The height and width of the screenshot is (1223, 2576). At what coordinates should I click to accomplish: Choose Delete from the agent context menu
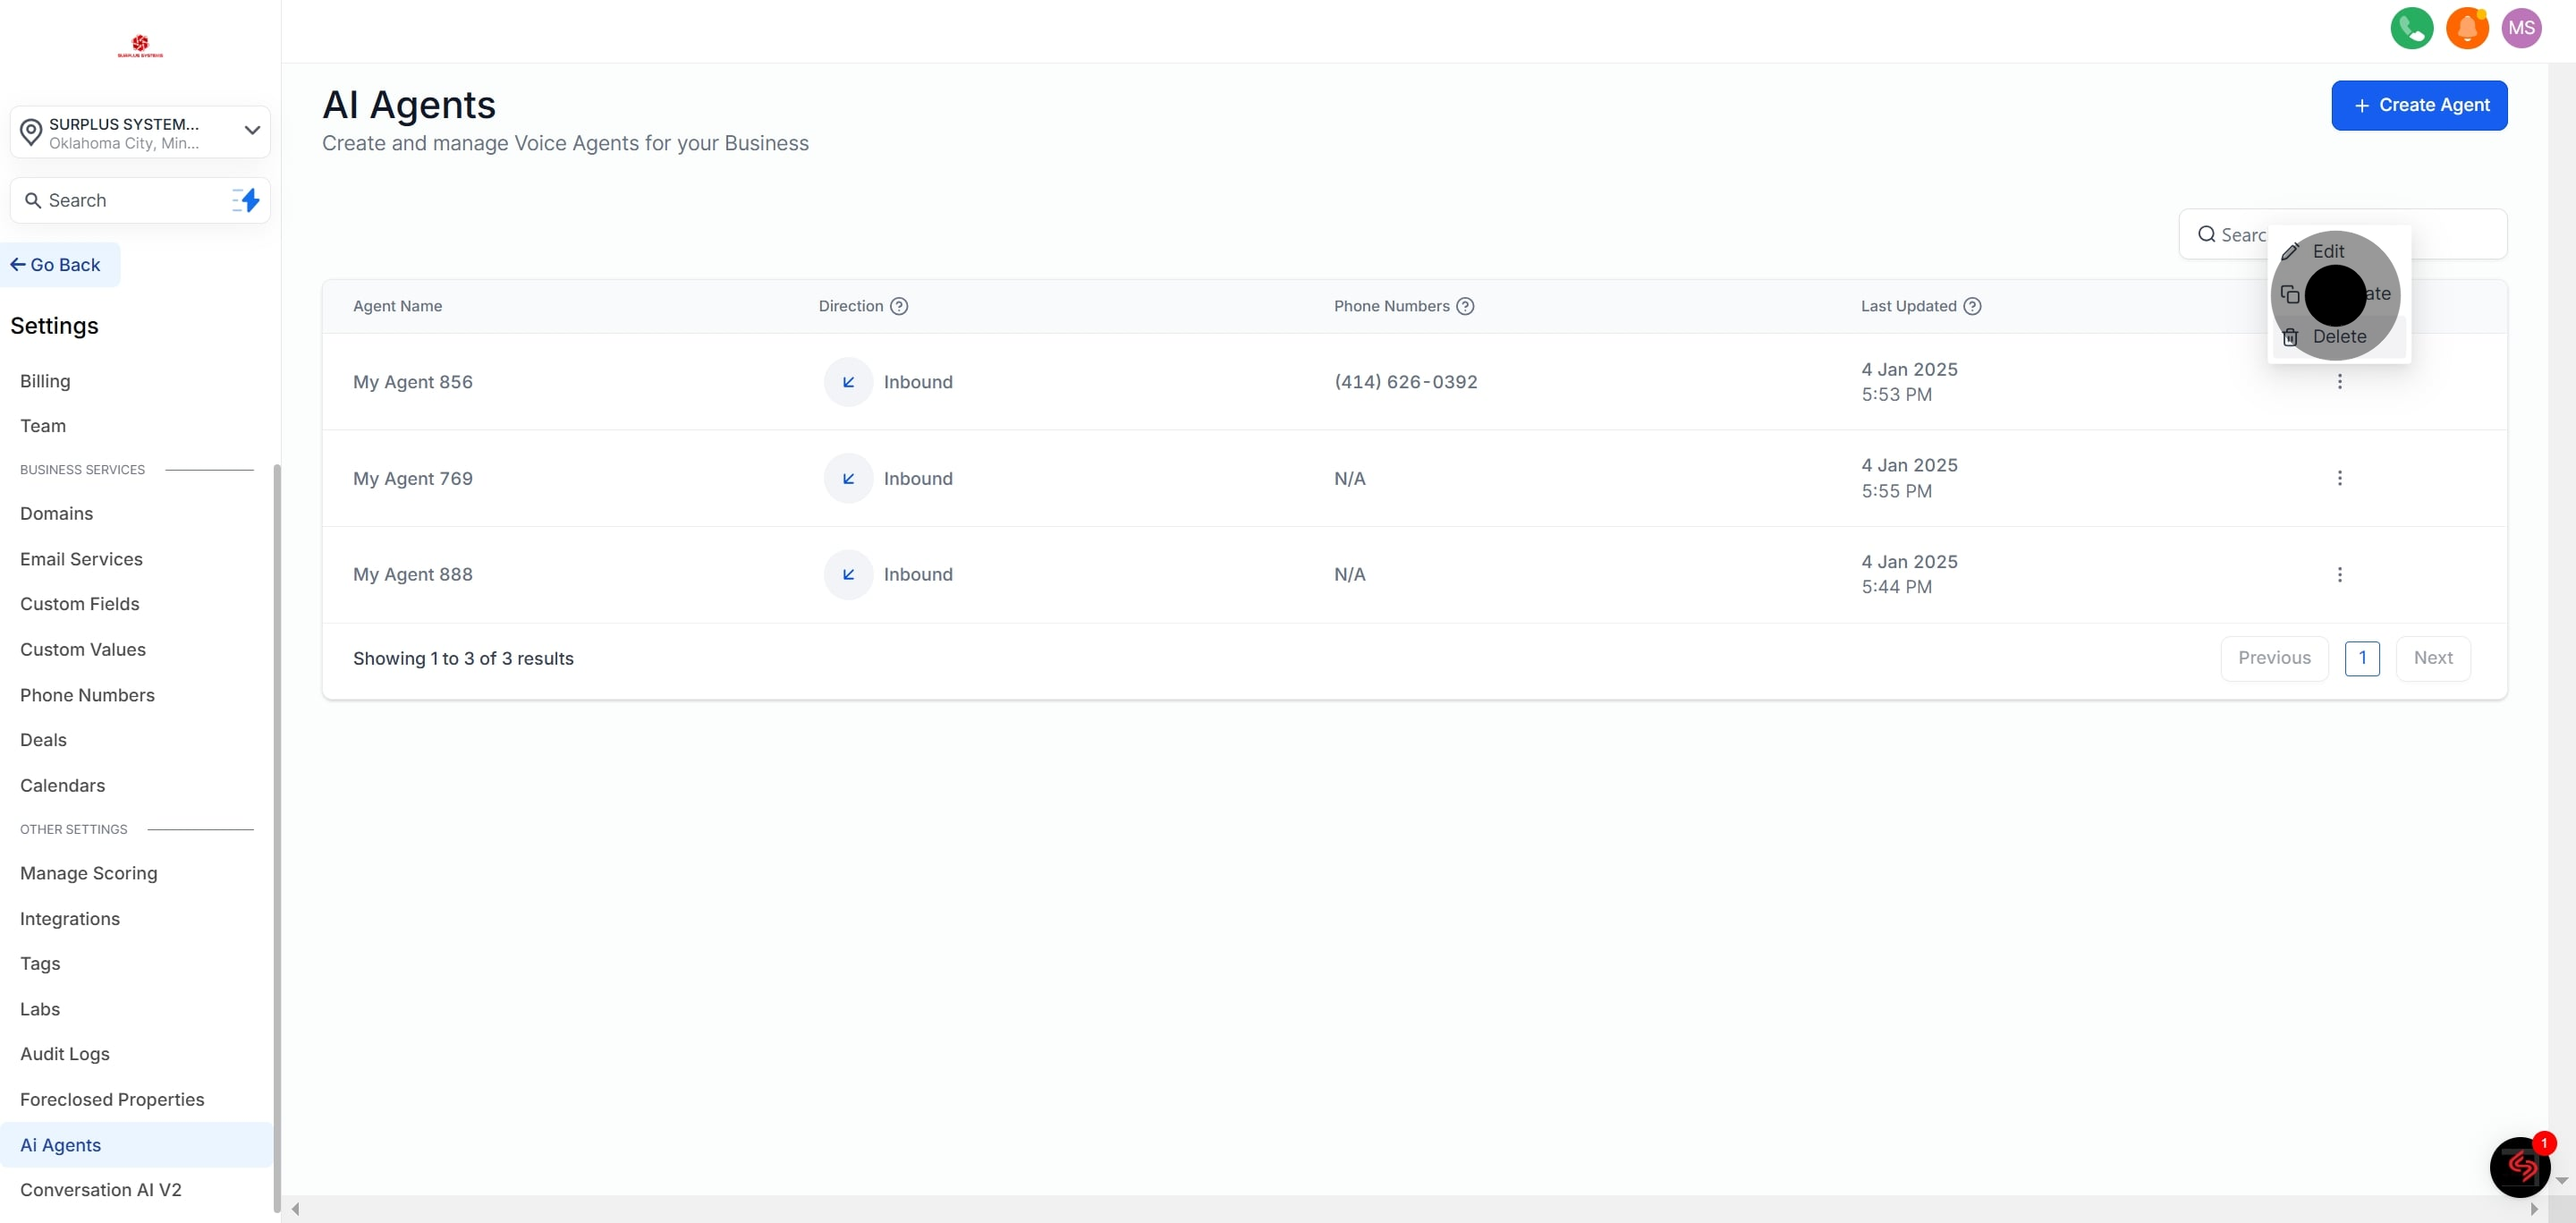click(2338, 337)
